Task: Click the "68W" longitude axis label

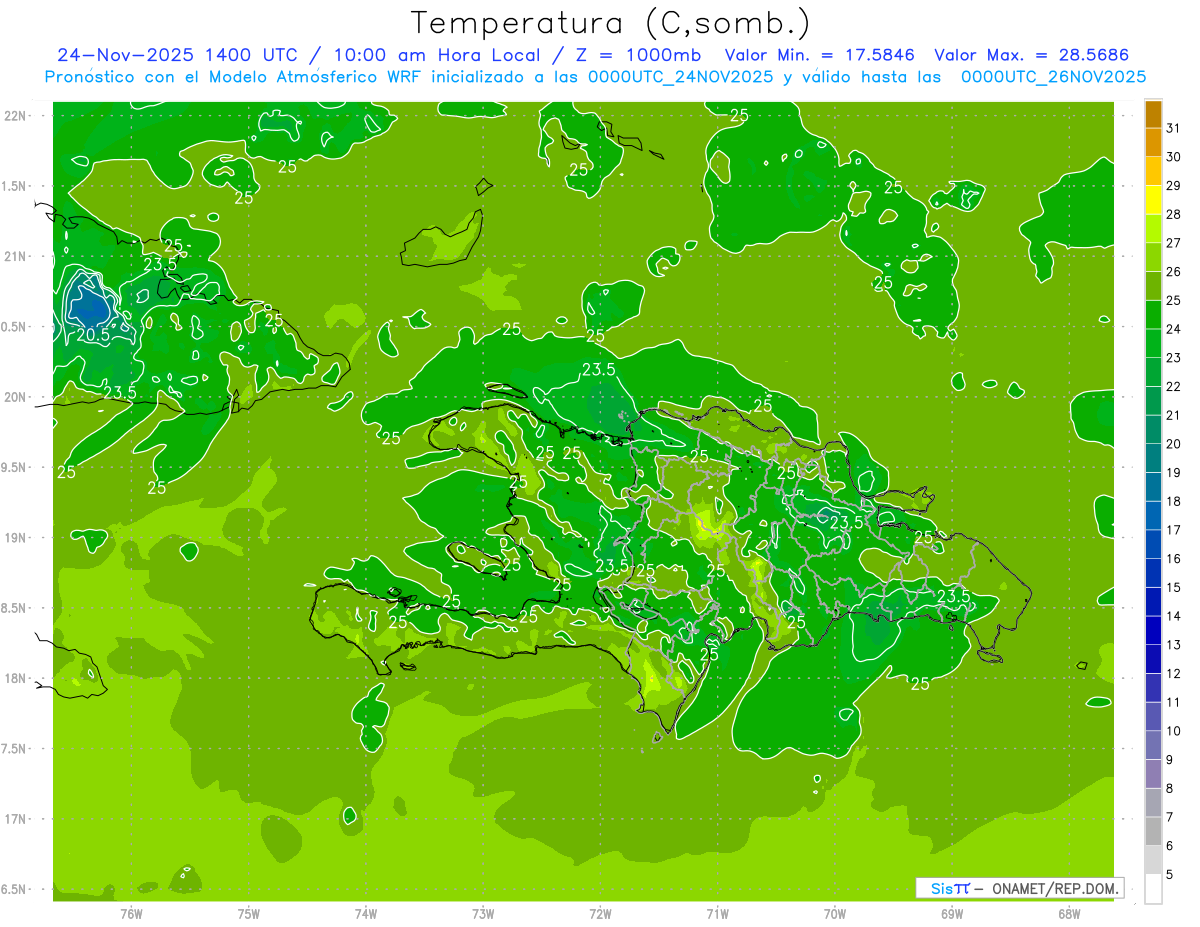Action: pyautogui.click(x=1069, y=913)
